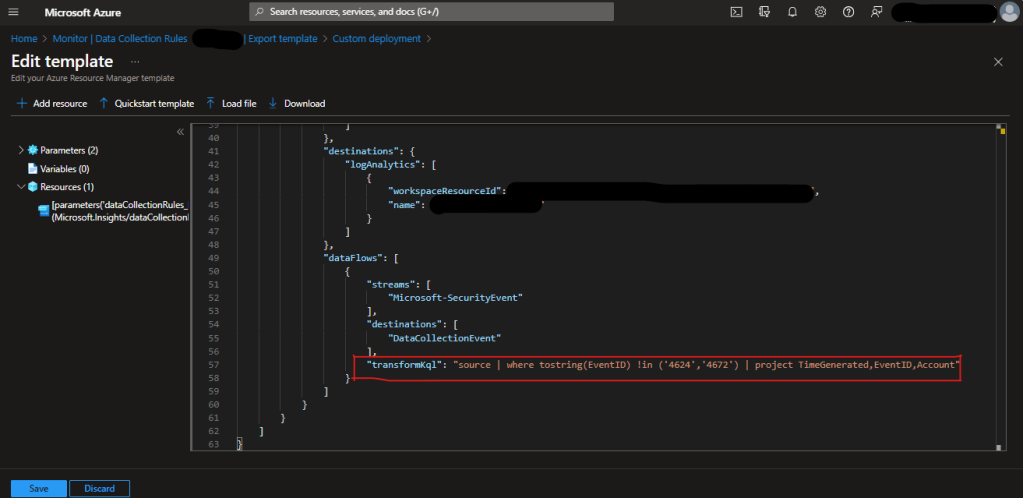Screen dimensions: 1023x498
Task: Select Variables (0) in the tree
Action: coord(64,169)
